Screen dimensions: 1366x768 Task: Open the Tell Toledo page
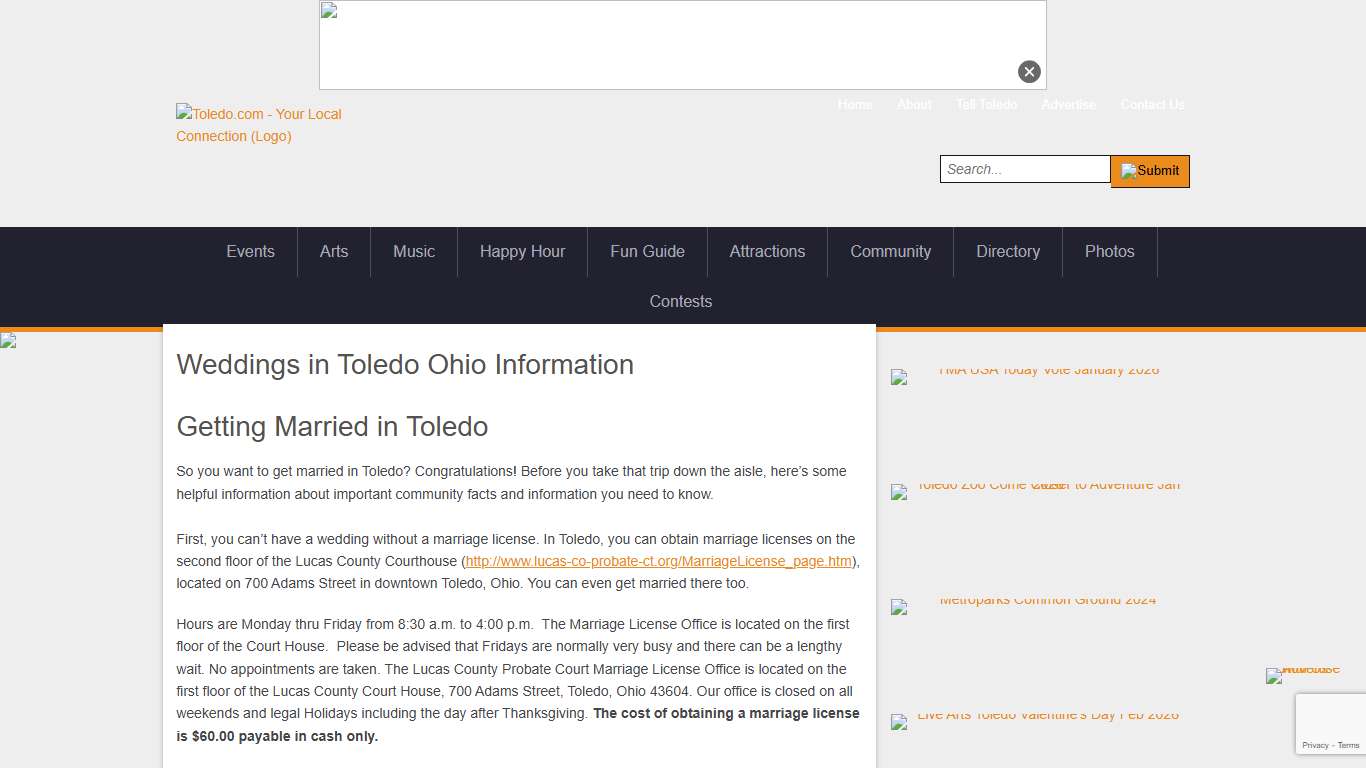pyautogui.click(x=987, y=104)
